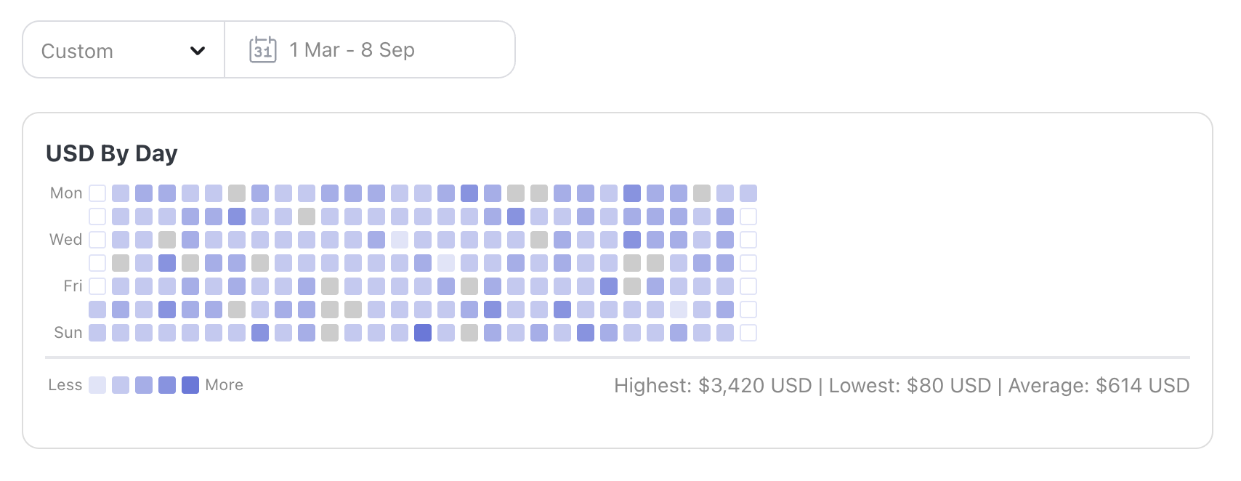Screen dimensions: 1241x481
Task: Click the fourth legend swatch from Less
Action: (x=167, y=385)
